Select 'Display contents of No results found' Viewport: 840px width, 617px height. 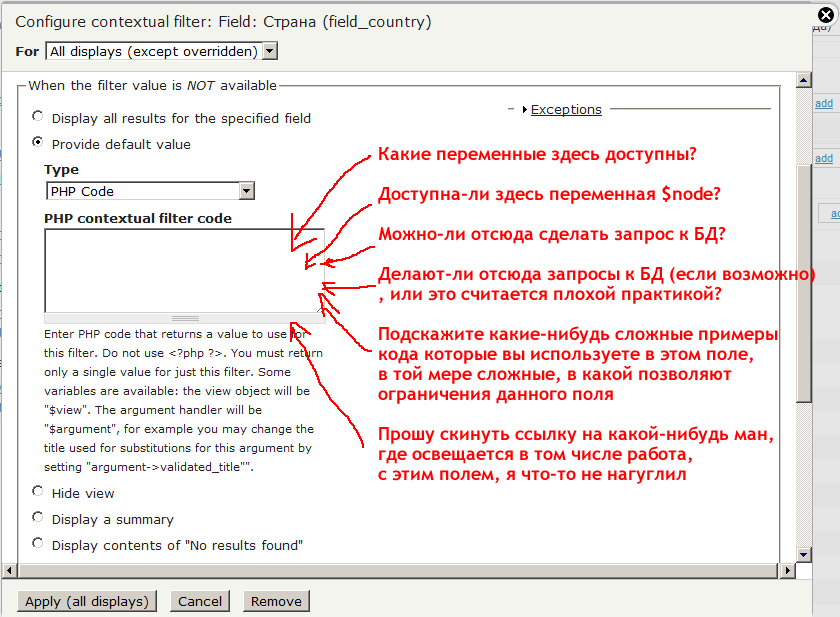pos(38,543)
